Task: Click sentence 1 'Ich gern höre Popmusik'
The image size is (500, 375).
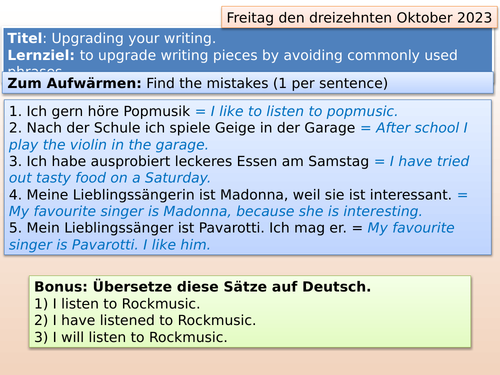Action: pos(99,111)
